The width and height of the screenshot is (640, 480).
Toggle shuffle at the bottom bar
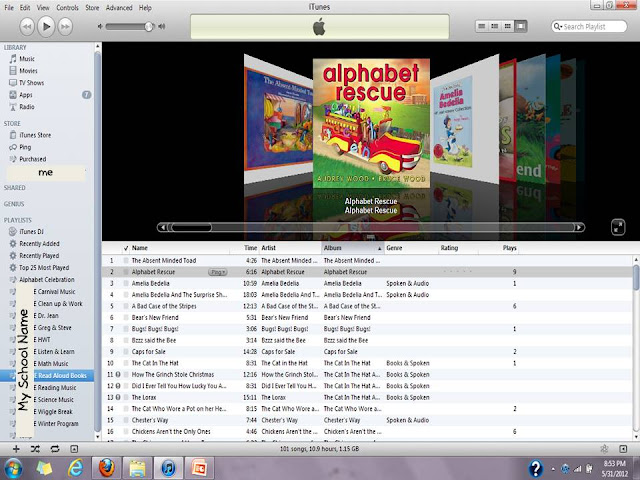coord(35,449)
